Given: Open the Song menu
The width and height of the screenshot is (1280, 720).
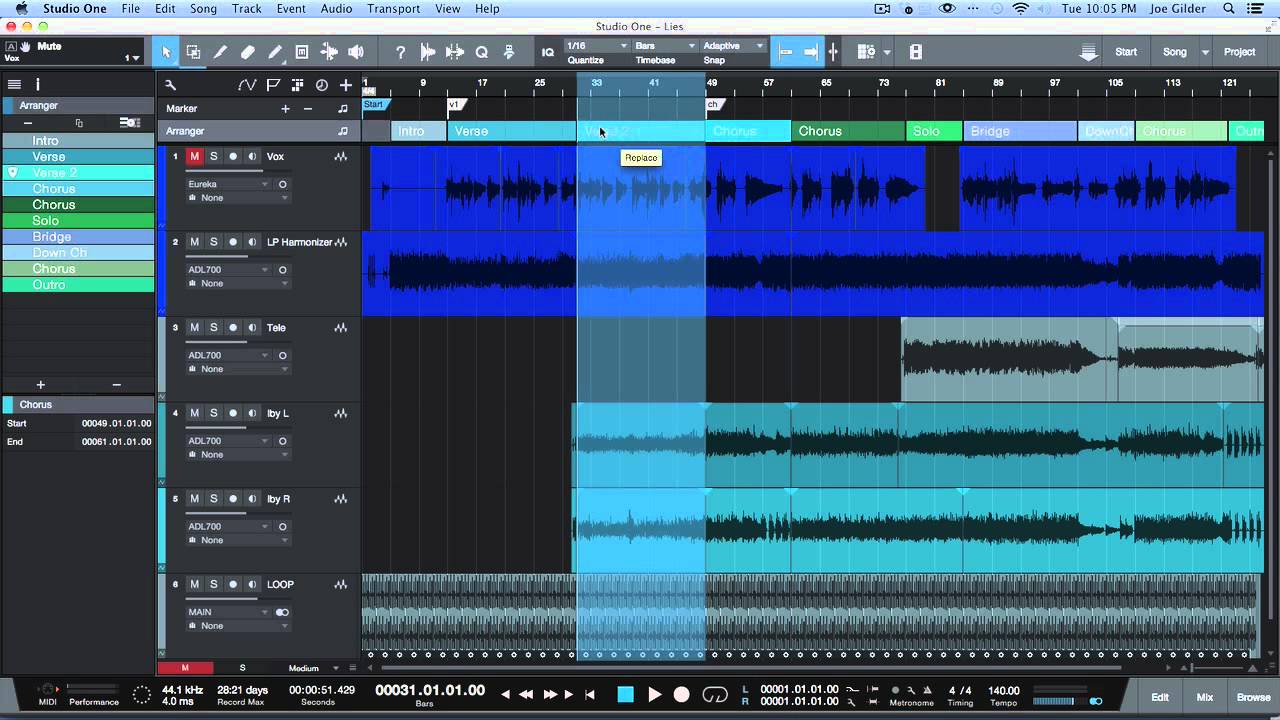Looking at the screenshot, I should coord(203,8).
